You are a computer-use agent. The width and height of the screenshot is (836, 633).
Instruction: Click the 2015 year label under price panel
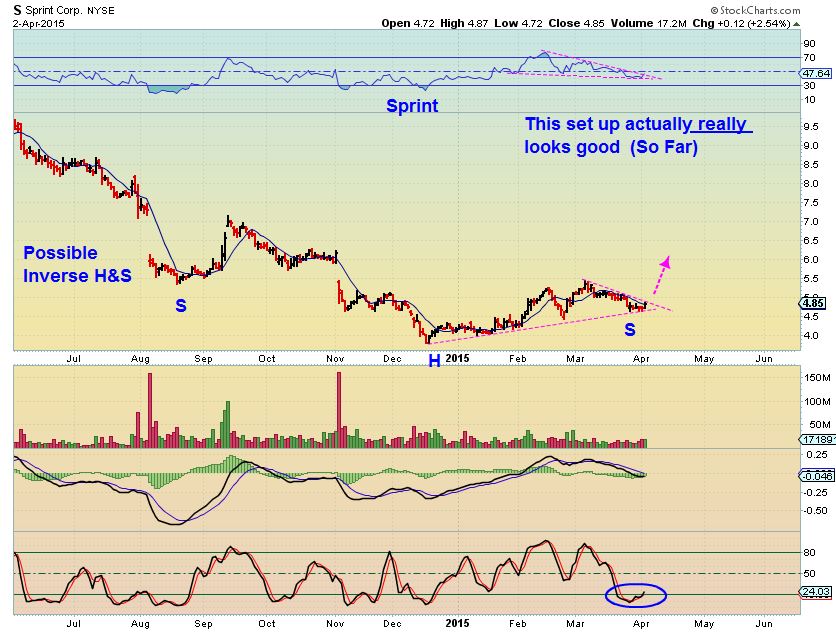(x=457, y=358)
